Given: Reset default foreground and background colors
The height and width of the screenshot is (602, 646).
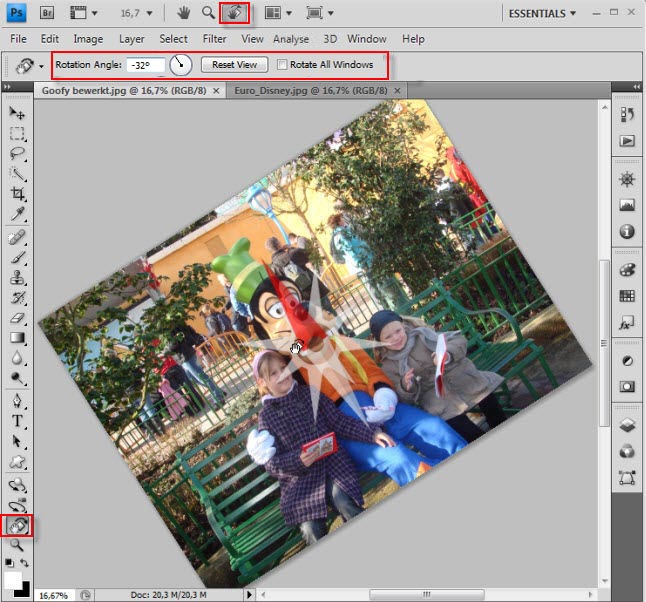Looking at the screenshot, I should (9, 562).
